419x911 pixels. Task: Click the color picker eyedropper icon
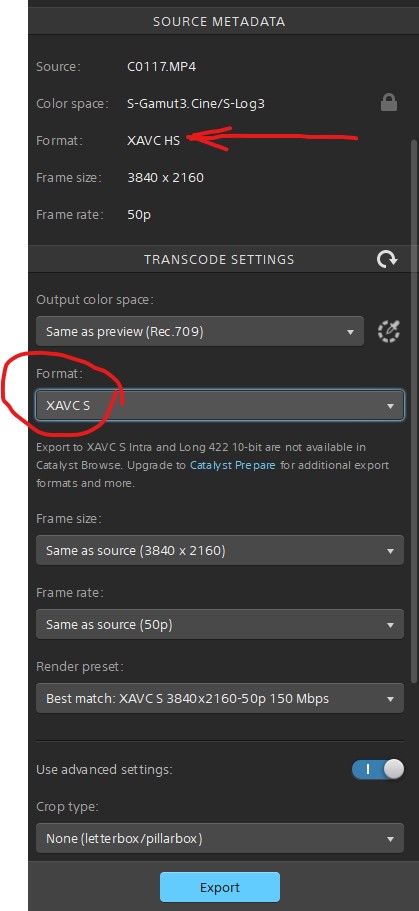389,332
